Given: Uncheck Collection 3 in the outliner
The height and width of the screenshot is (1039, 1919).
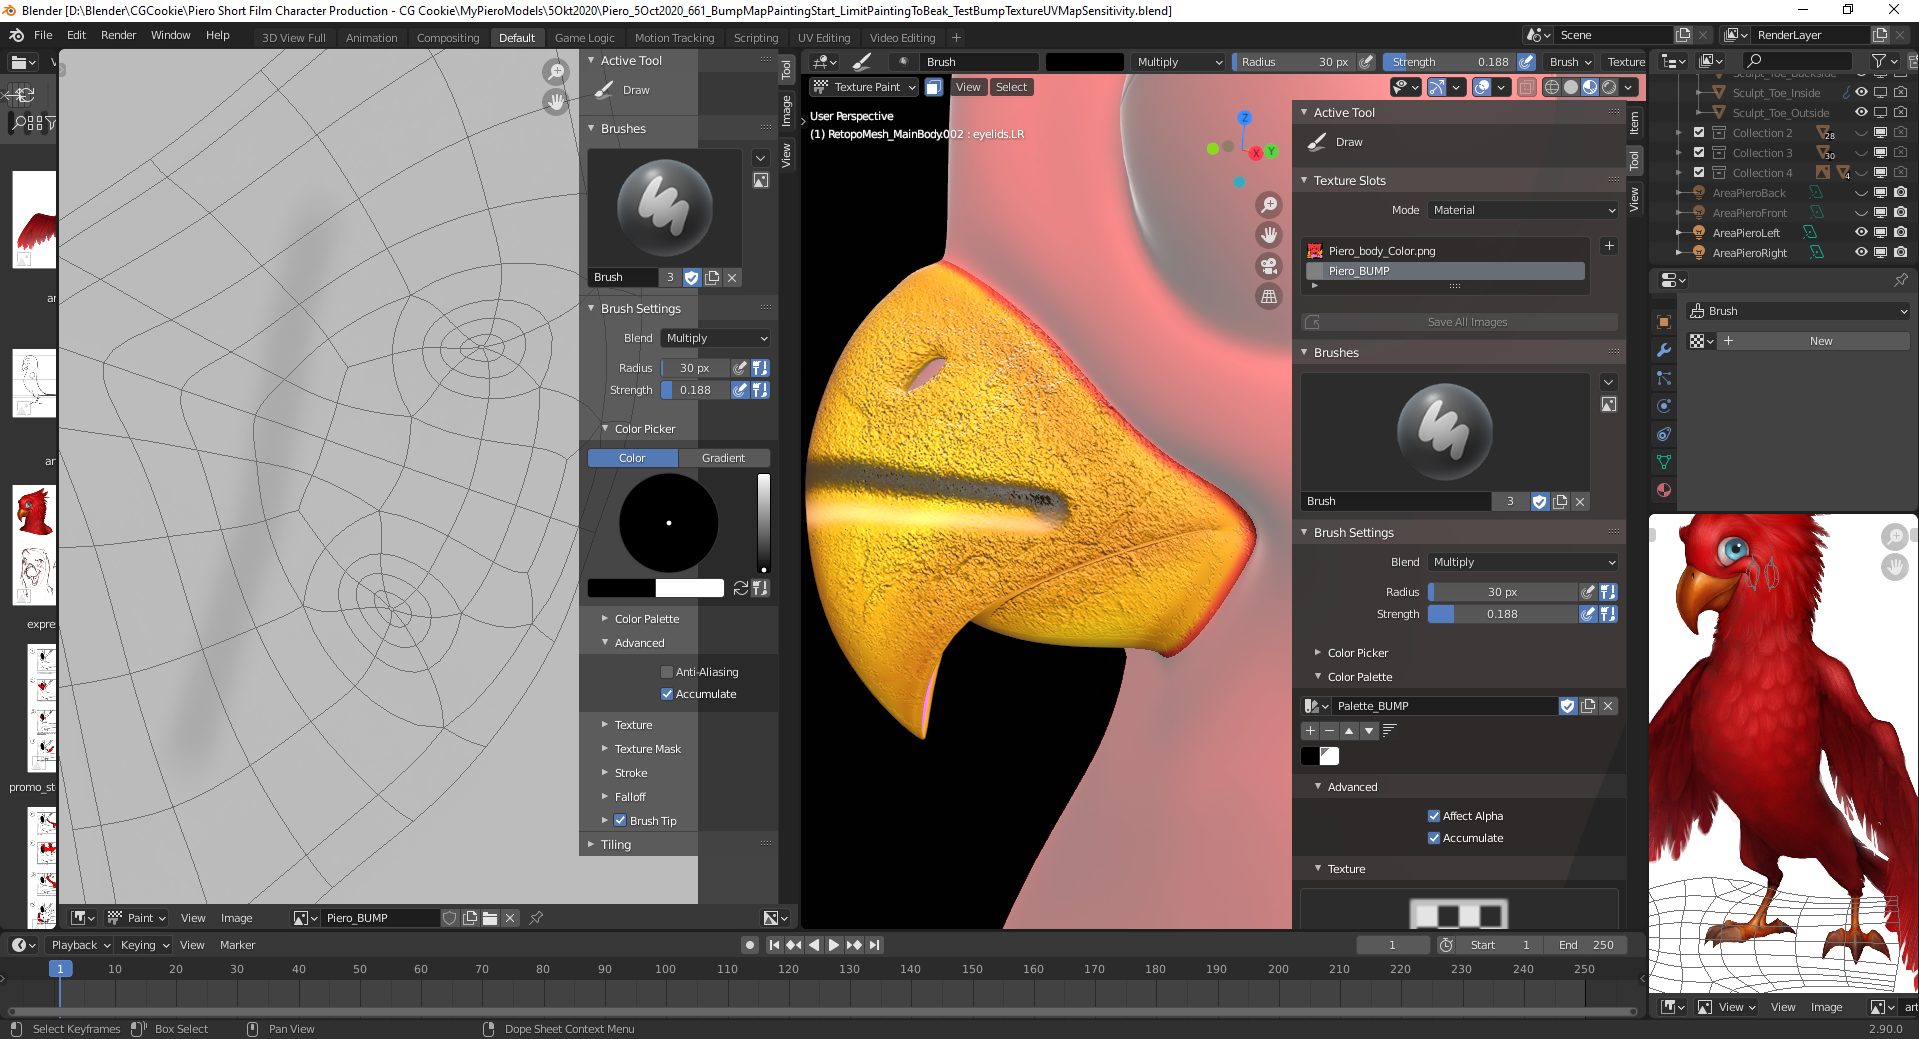Looking at the screenshot, I should point(1698,152).
